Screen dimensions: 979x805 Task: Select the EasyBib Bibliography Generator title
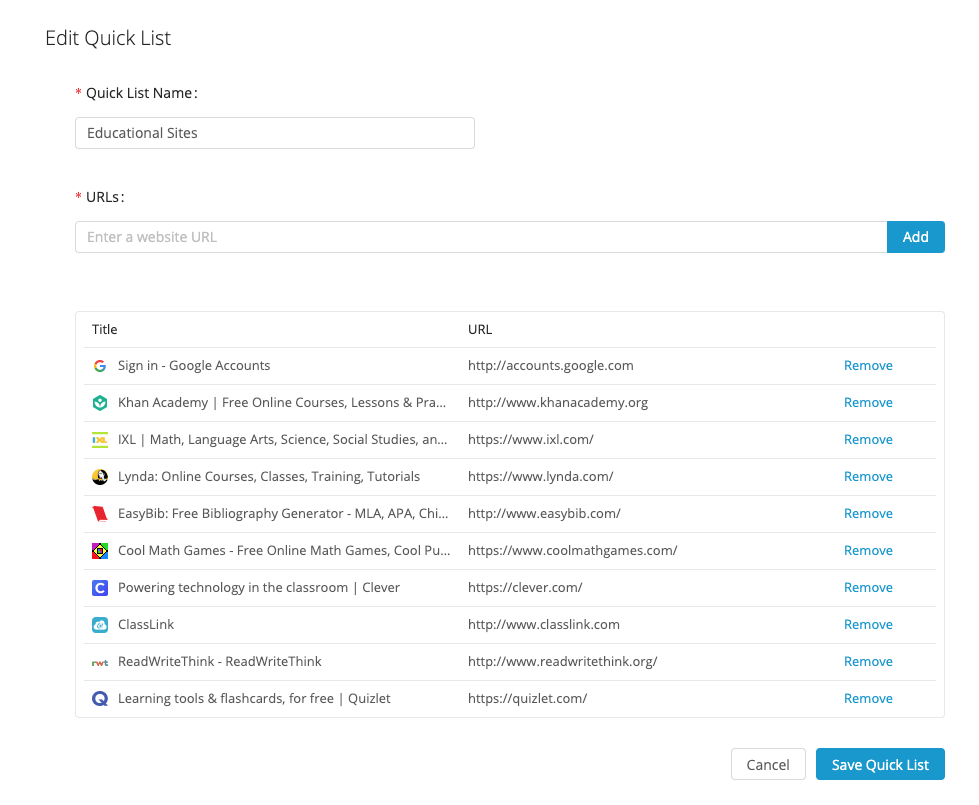(x=283, y=513)
